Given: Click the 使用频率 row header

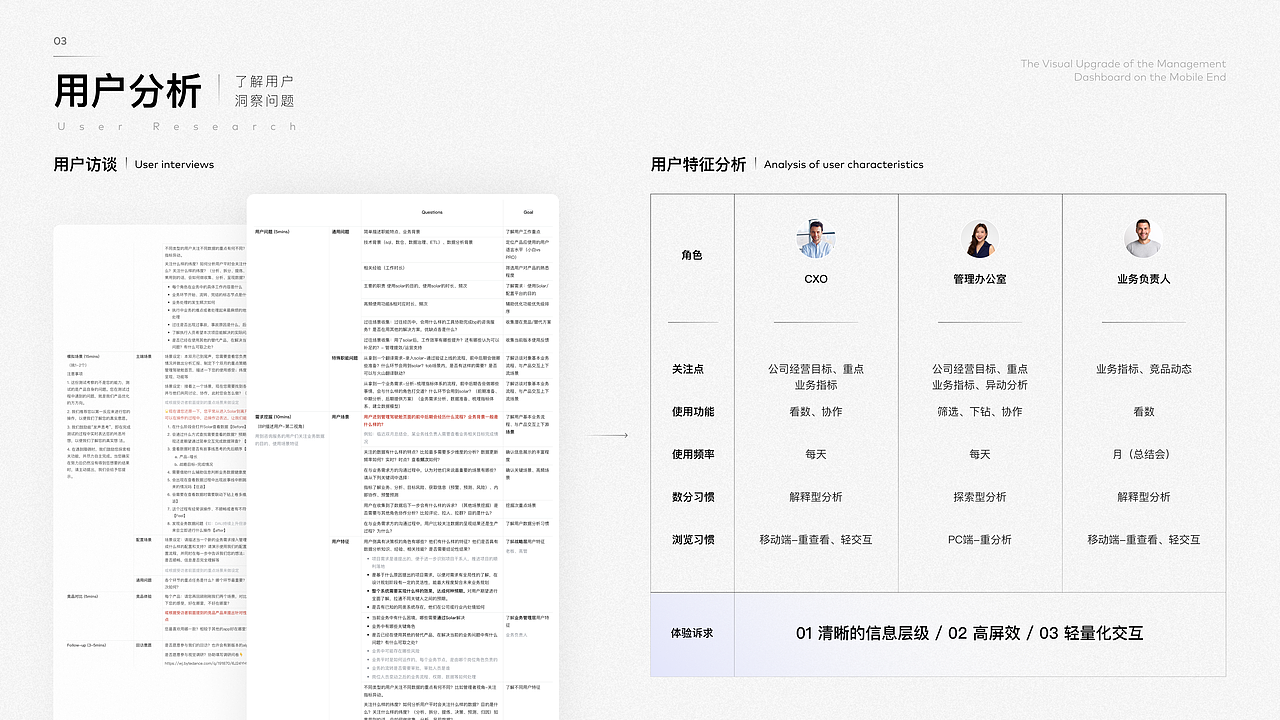Looking at the screenshot, I should coord(692,454).
